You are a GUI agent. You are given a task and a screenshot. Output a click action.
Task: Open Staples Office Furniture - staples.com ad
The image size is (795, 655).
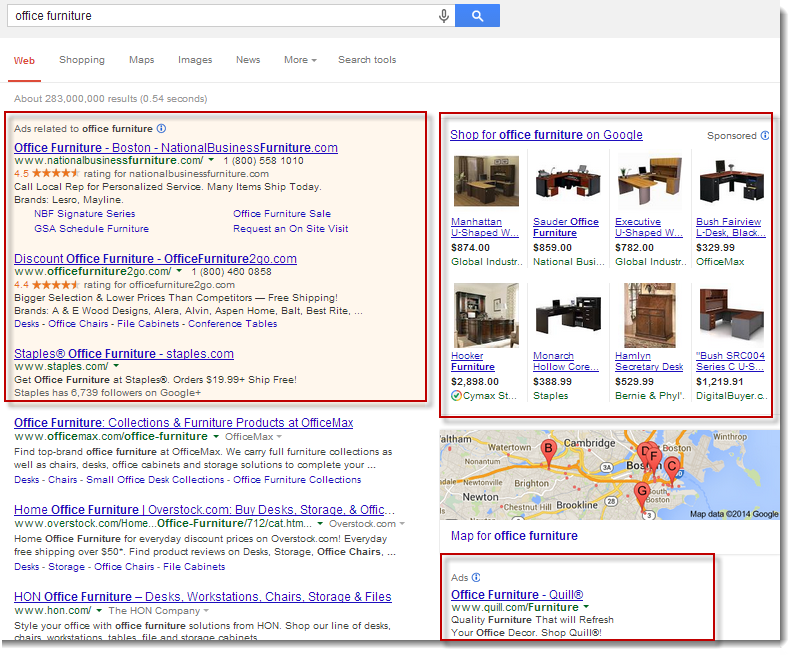[x=124, y=353]
